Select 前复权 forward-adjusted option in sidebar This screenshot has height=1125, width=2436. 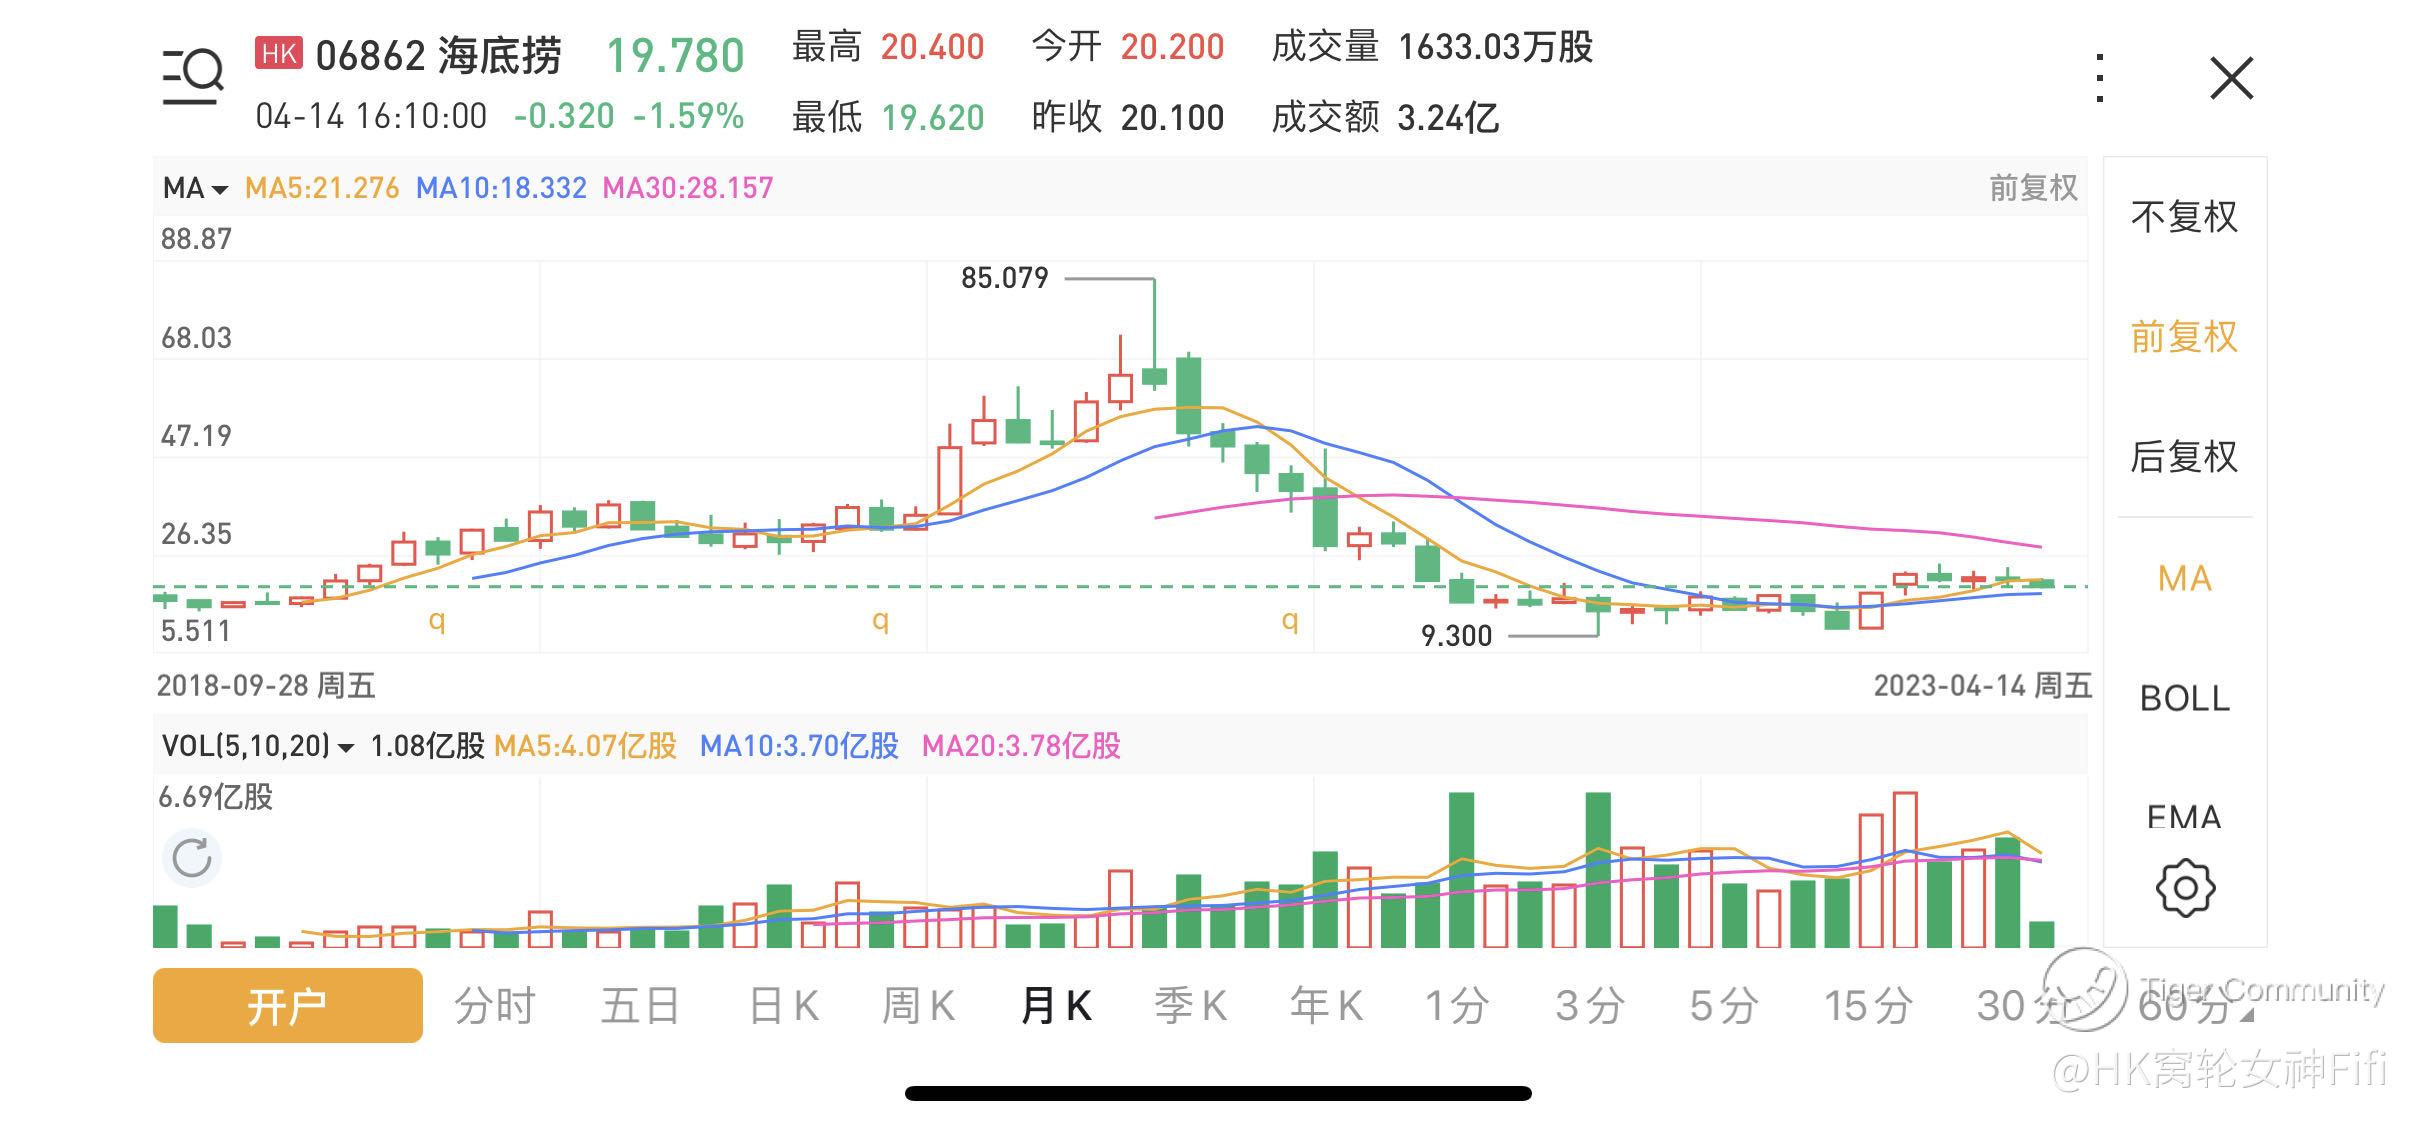[2184, 336]
